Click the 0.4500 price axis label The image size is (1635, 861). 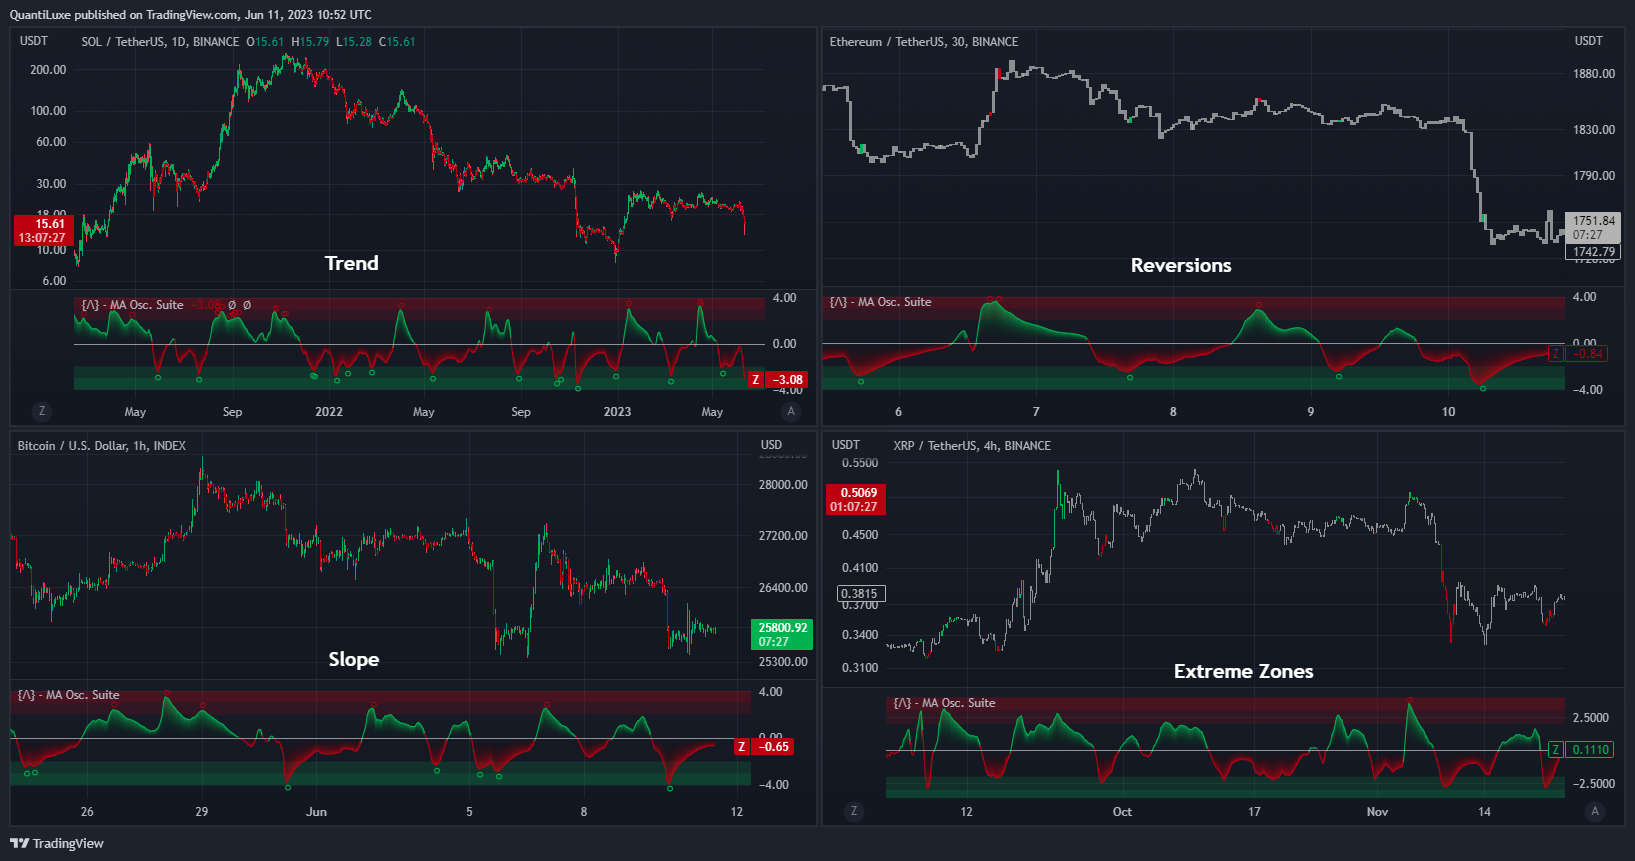(x=860, y=535)
